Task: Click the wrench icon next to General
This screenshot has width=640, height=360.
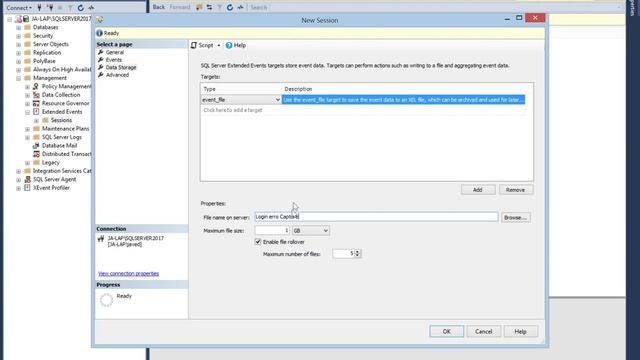Action: [101, 52]
